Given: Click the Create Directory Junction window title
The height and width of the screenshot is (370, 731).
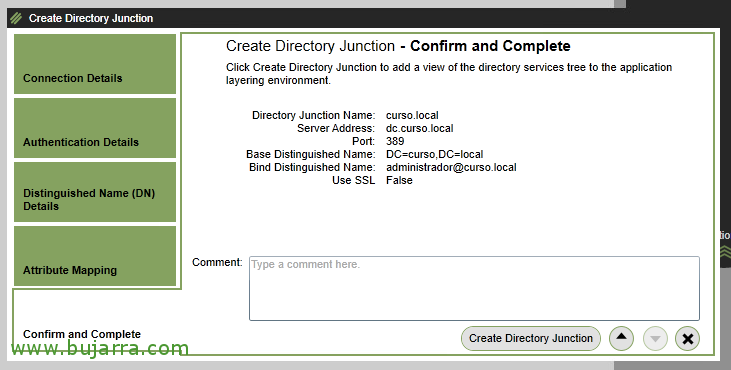Looking at the screenshot, I should (91, 18).
